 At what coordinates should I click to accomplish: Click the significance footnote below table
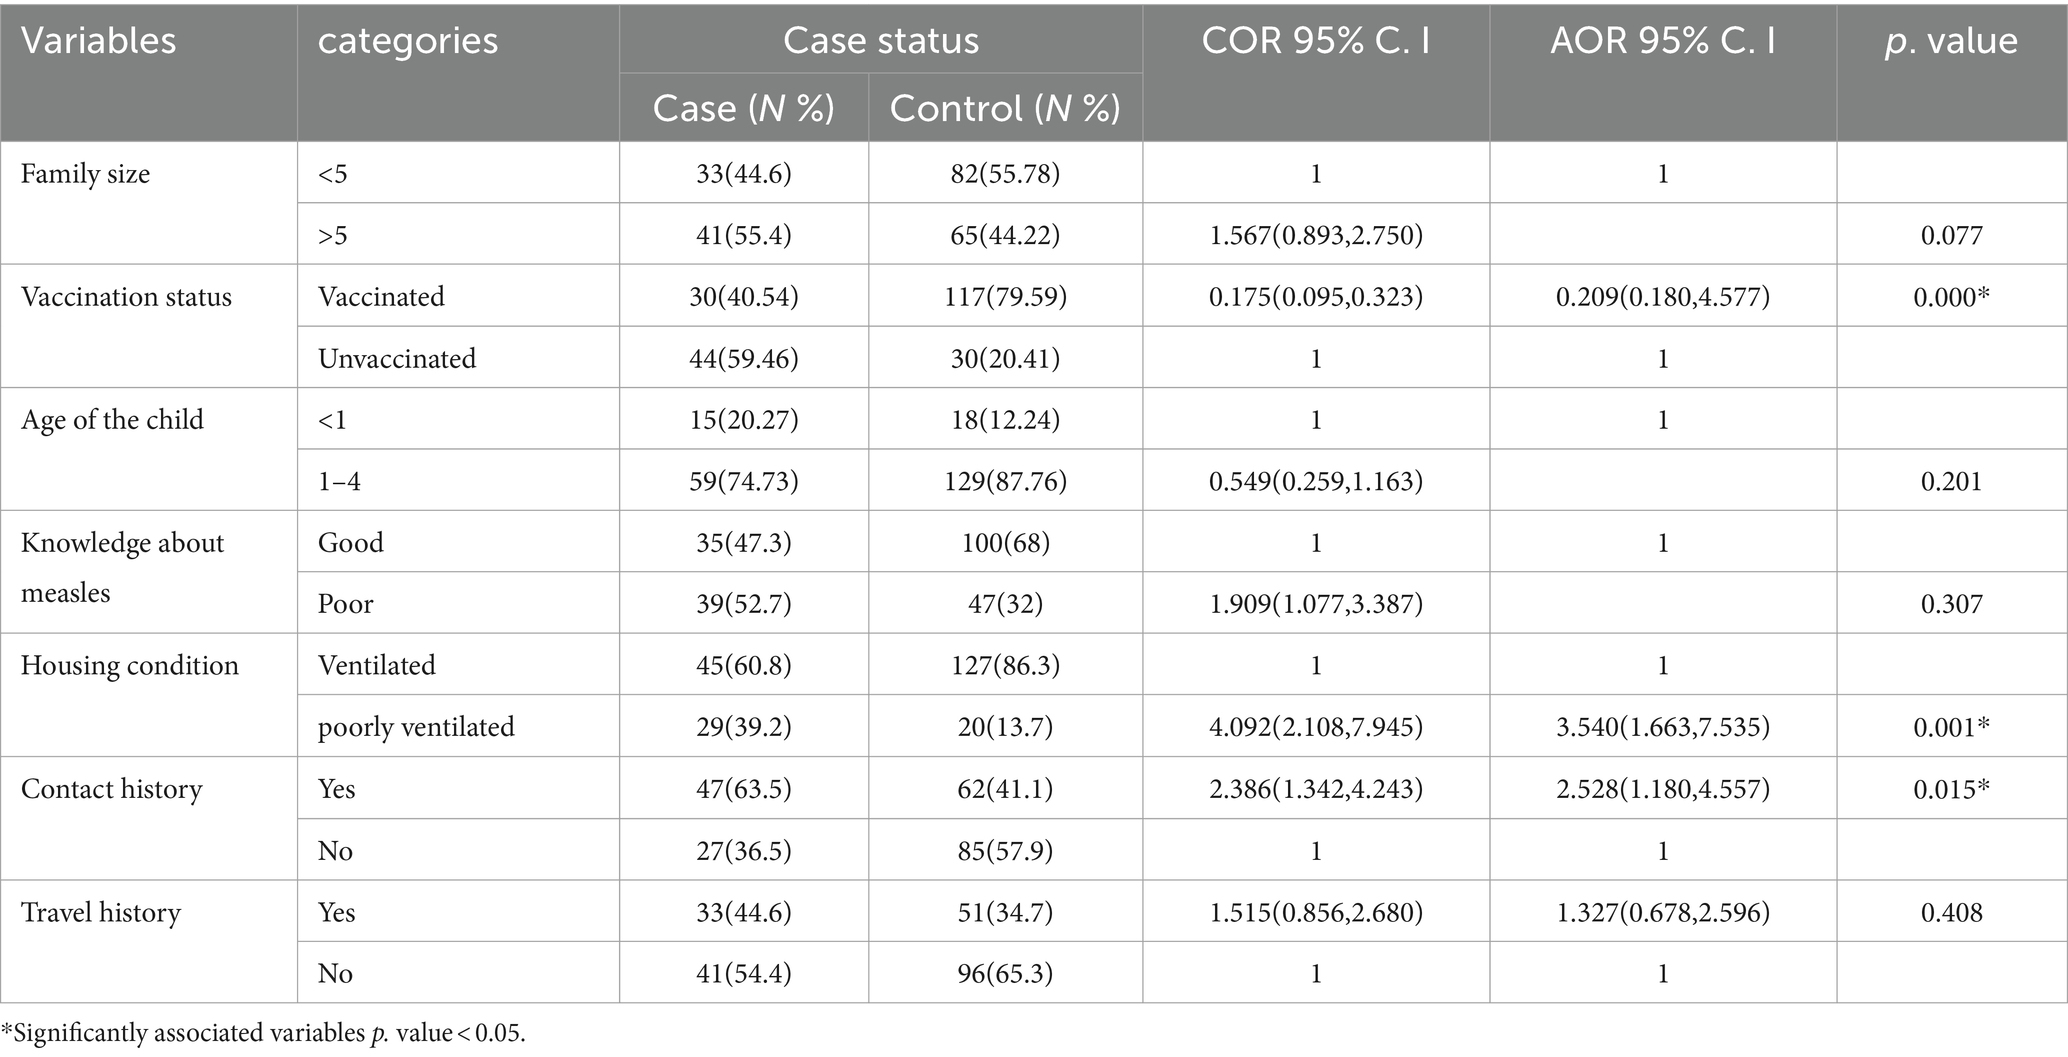click(263, 1033)
